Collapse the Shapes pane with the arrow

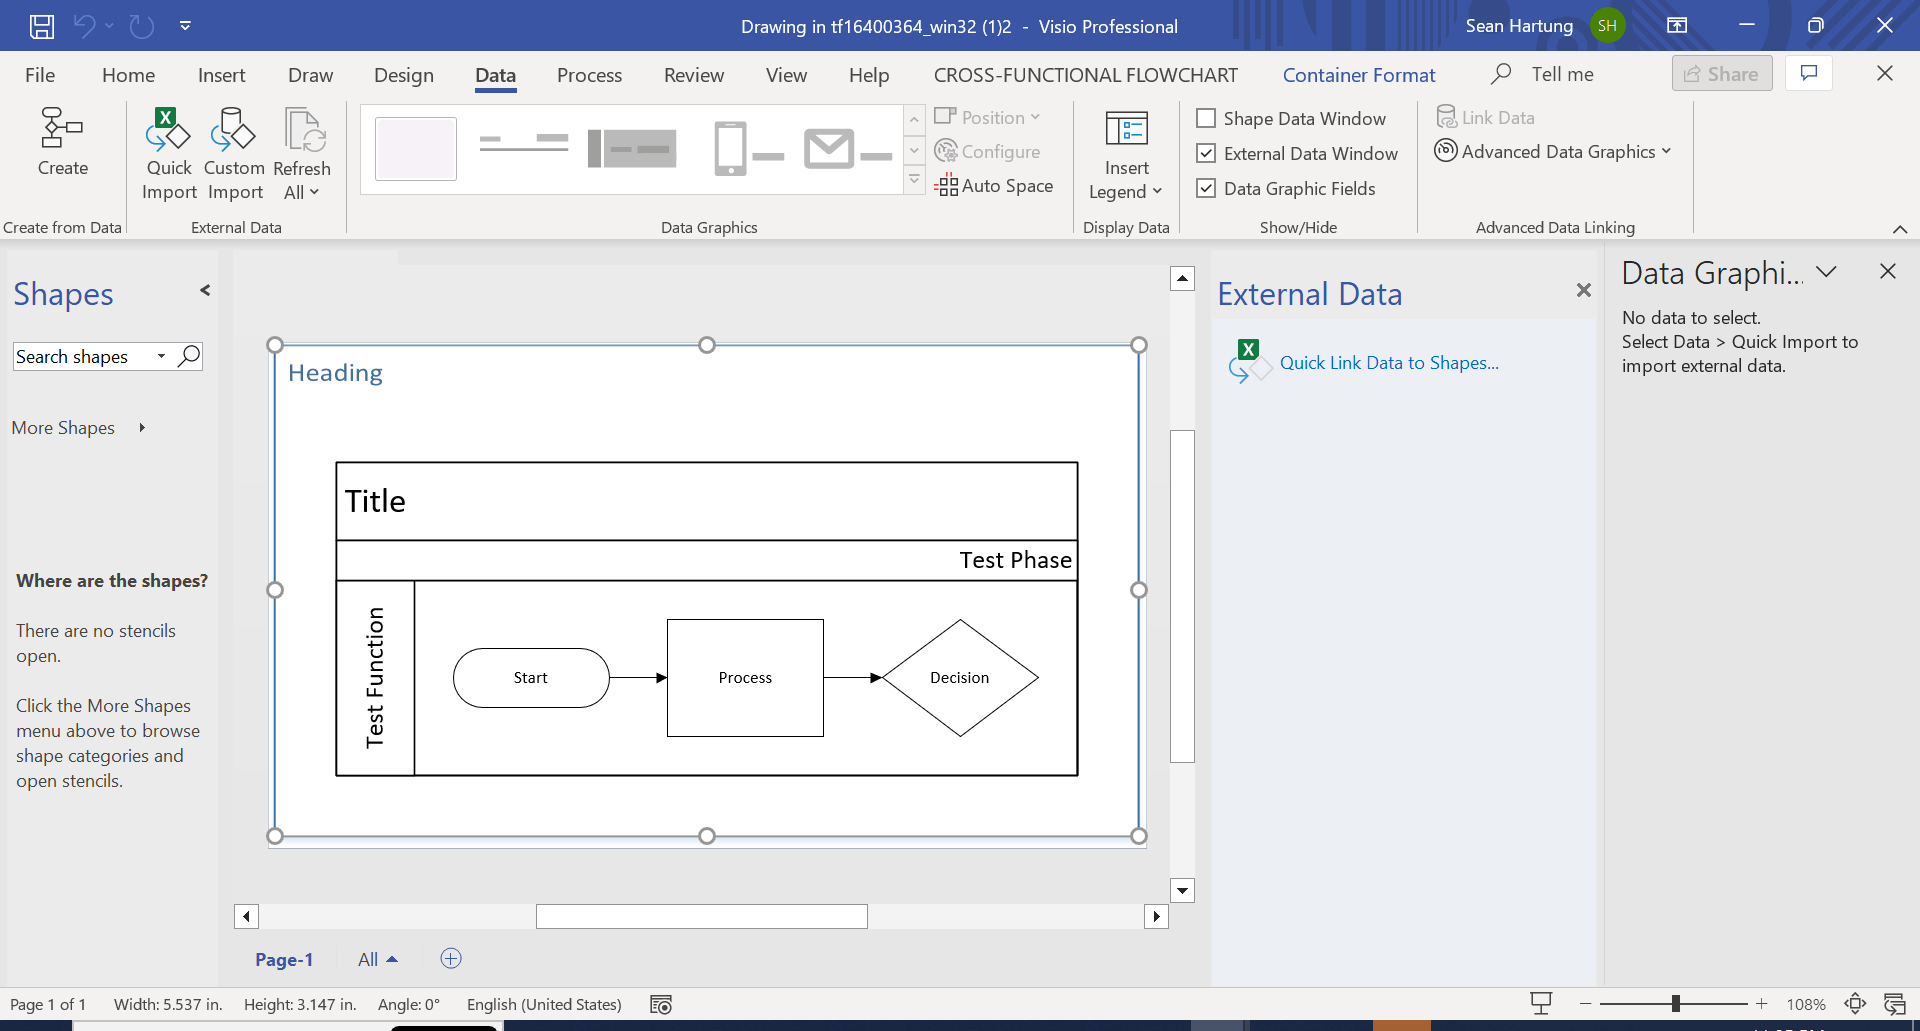click(204, 290)
